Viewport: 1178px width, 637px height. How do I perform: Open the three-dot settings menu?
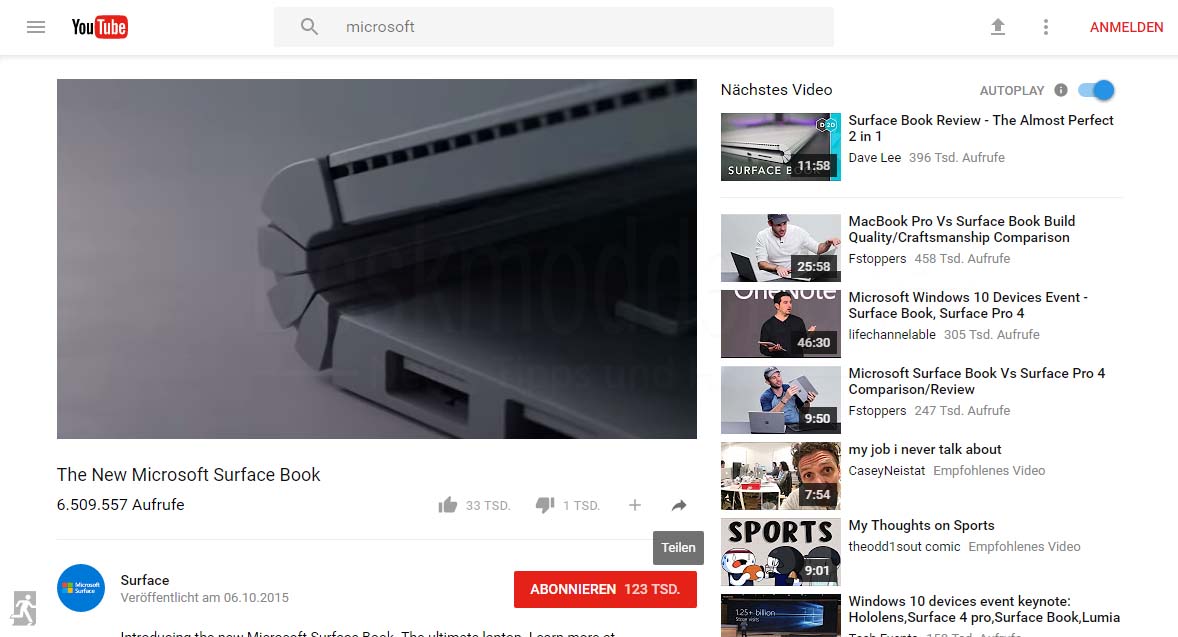click(1046, 27)
